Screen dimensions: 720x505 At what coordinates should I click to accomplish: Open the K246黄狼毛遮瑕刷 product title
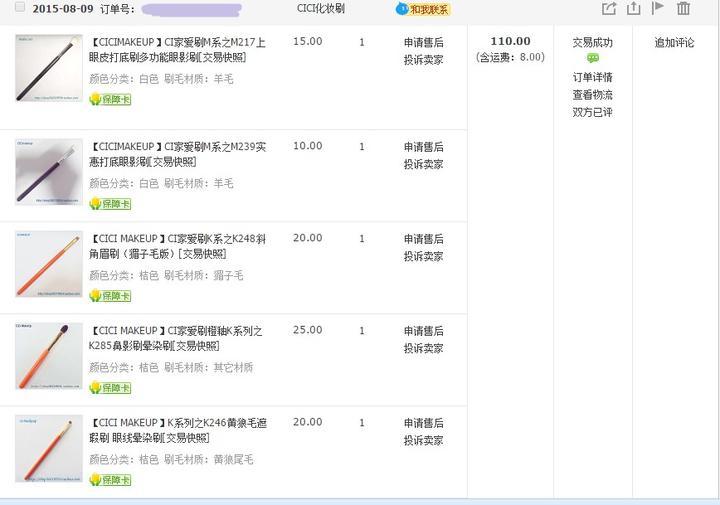pos(178,430)
